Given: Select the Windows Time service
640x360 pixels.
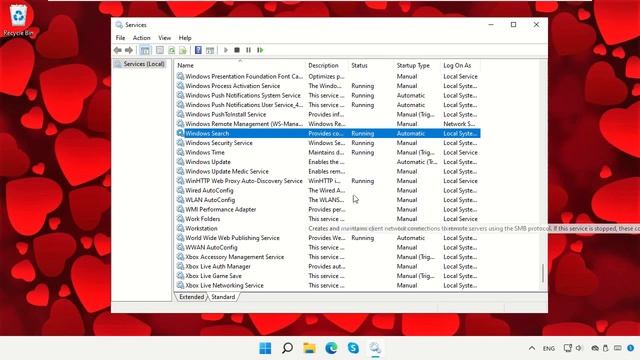Looking at the screenshot, I should [328, 152].
